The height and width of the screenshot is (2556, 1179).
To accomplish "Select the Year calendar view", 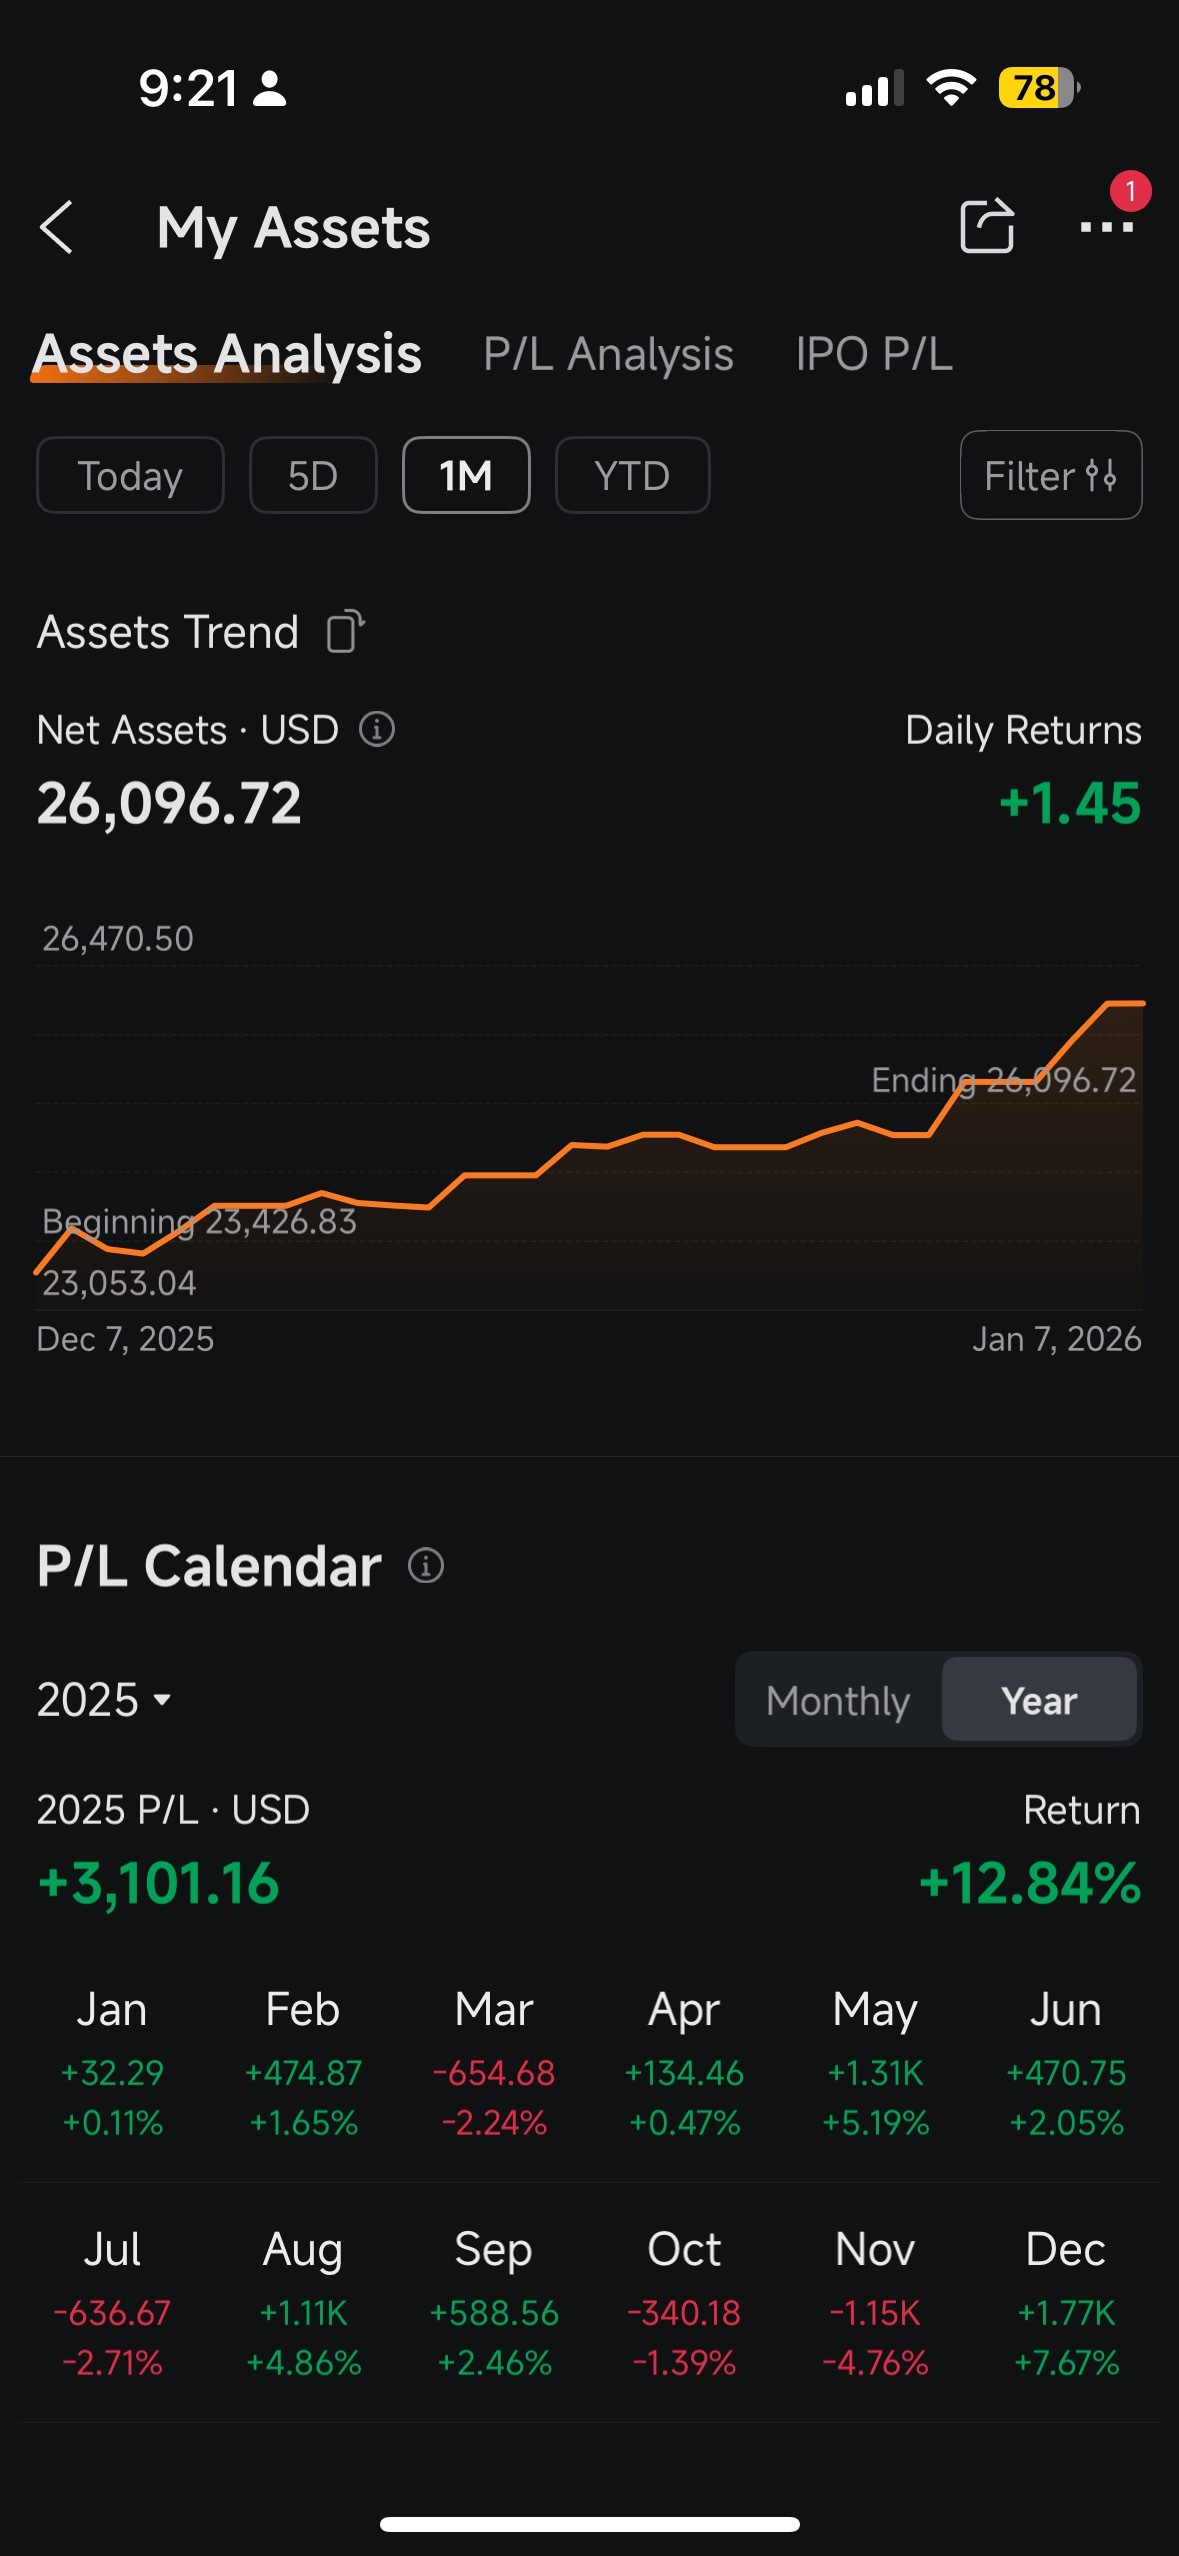I will [1039, 1700].
